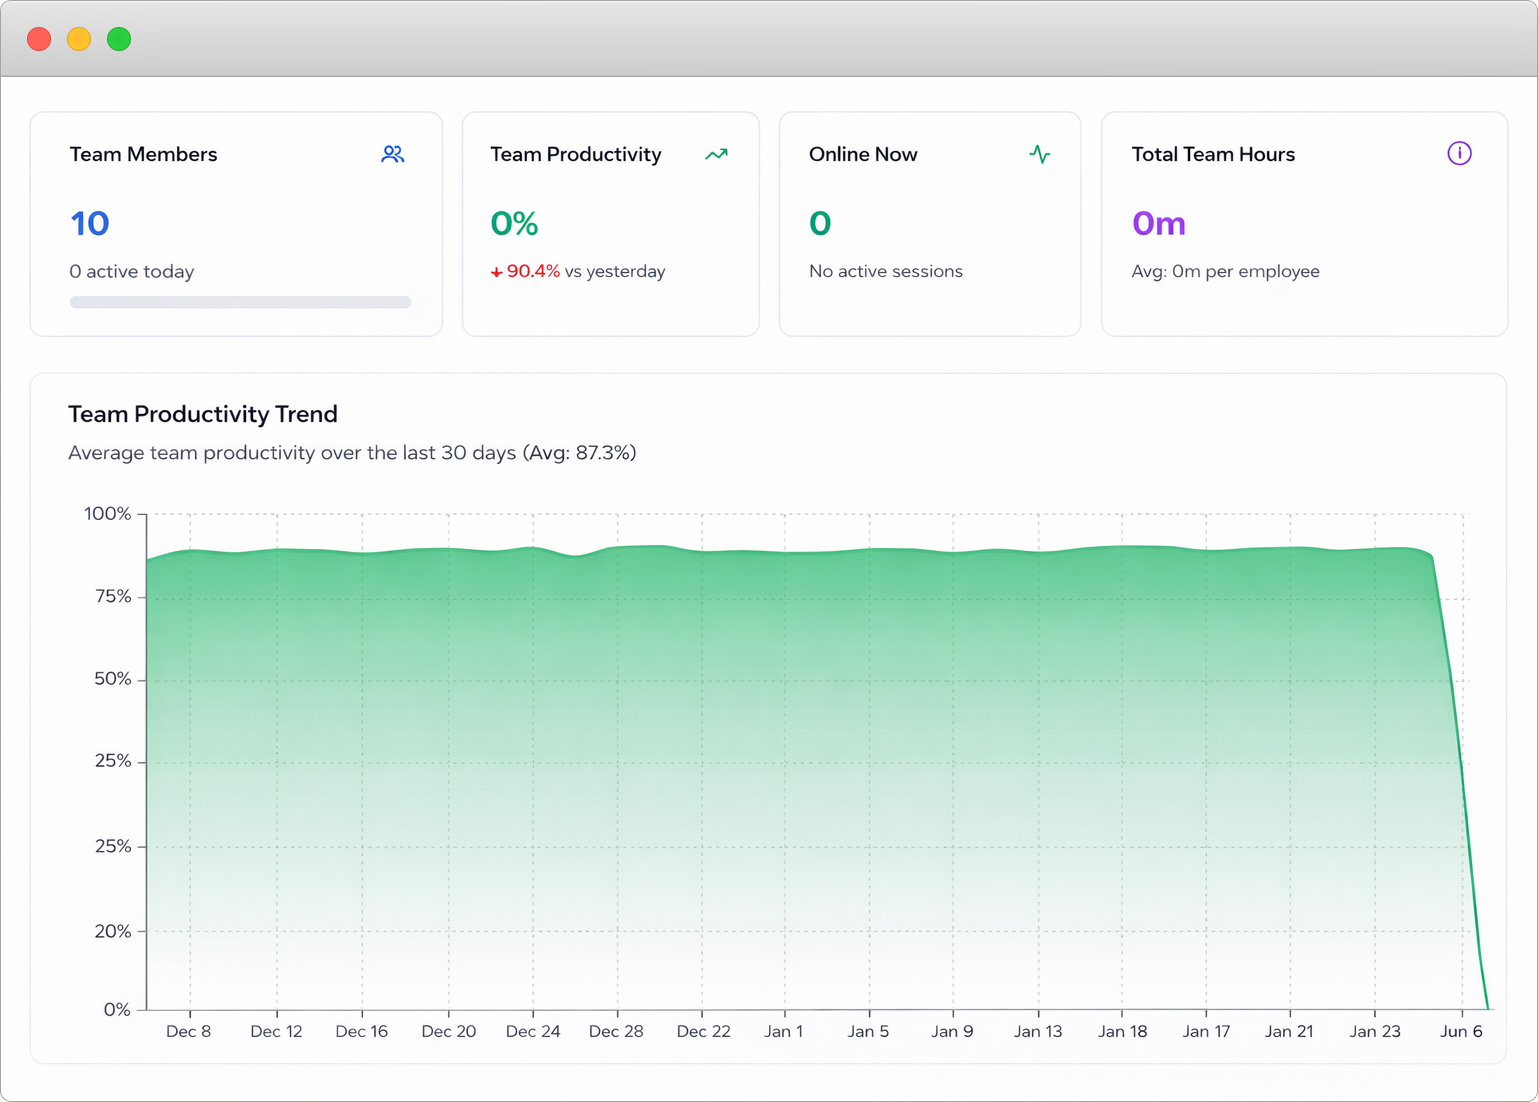This screenshot has height=1102, width=1538.
Task: Click the 75% y-axis label
Action: point(113,597)
